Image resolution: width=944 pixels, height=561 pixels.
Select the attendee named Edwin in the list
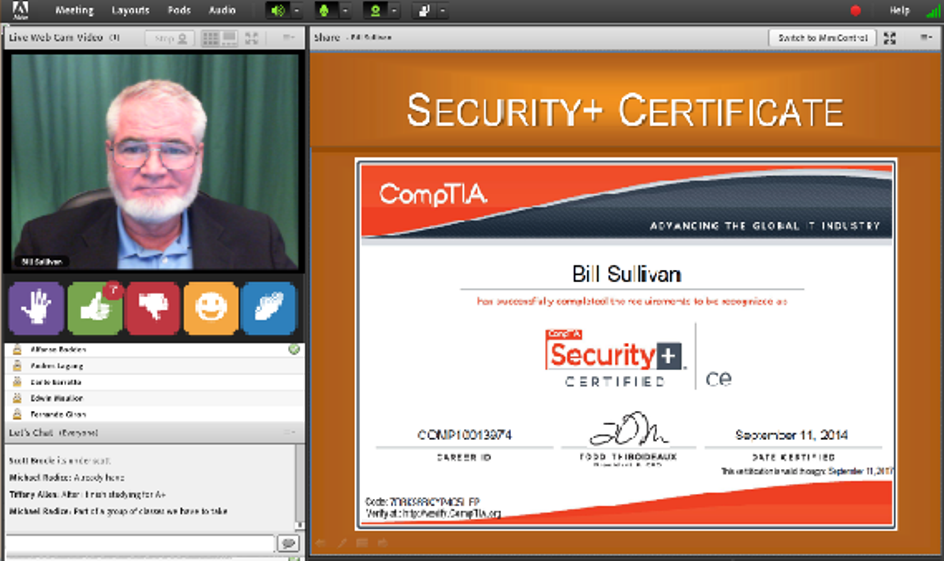coord(154,398)
